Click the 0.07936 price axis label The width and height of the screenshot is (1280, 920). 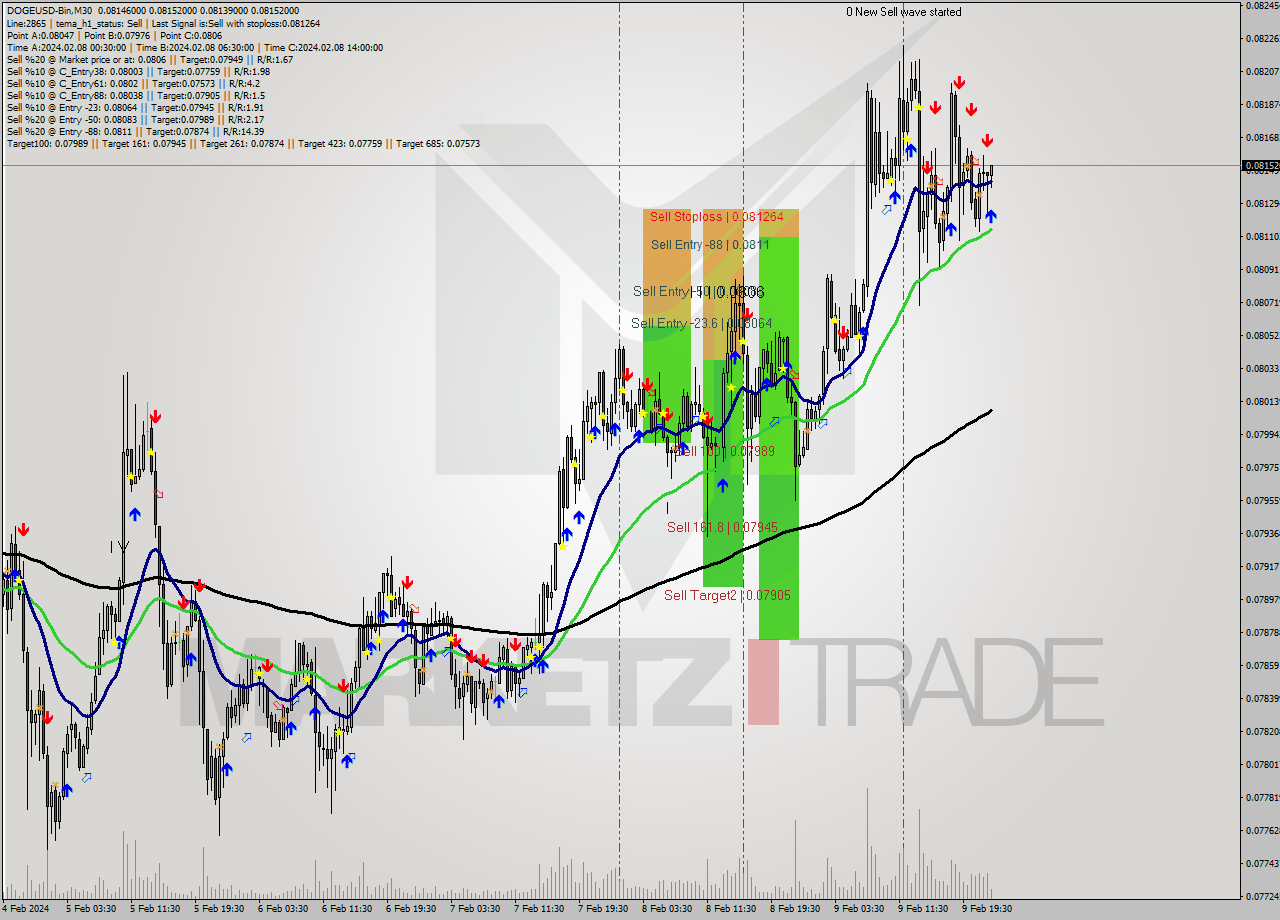click(x=1262, y=533)
